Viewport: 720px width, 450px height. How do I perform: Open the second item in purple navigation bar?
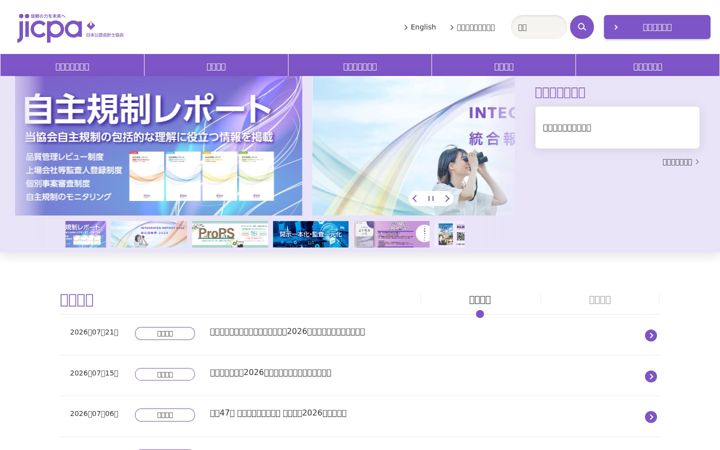click(216, 65)
